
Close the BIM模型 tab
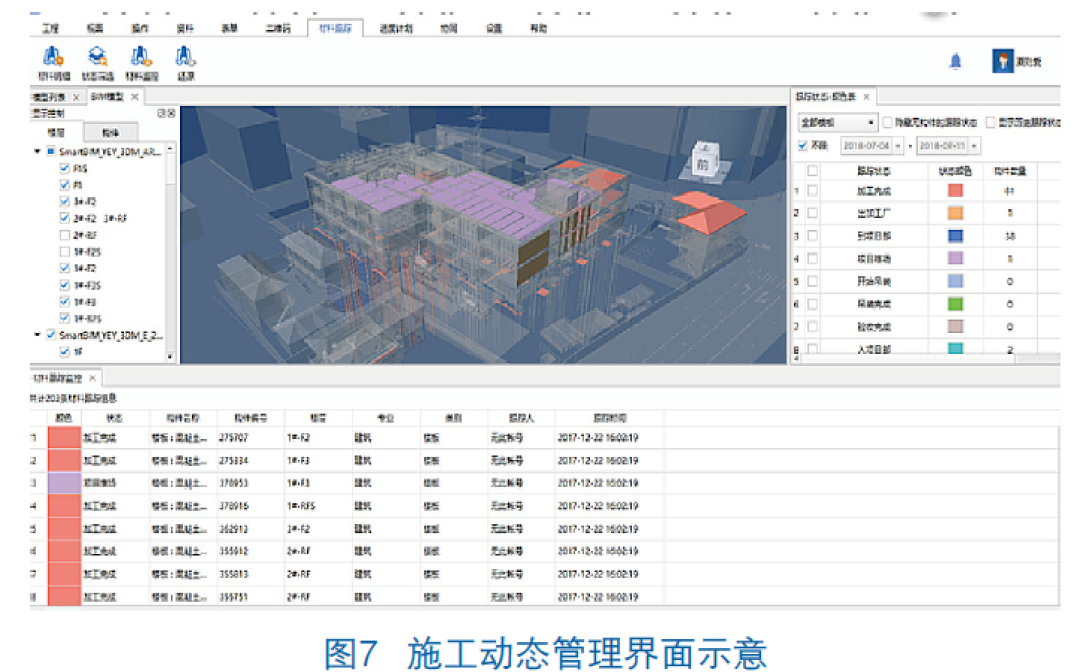(x=135, y=96)
